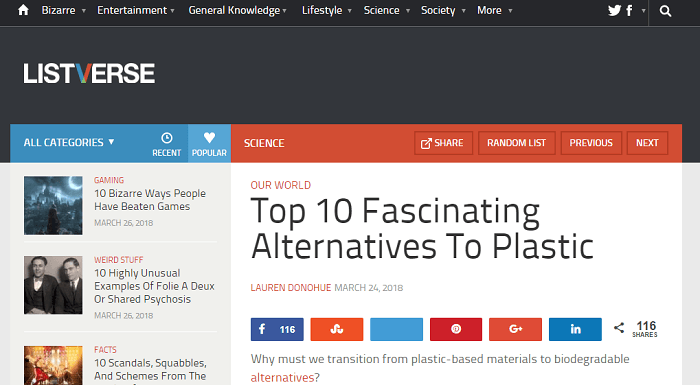Open the Weird Stuff category link
Screen dimensions: 700x385
[119, 260]
